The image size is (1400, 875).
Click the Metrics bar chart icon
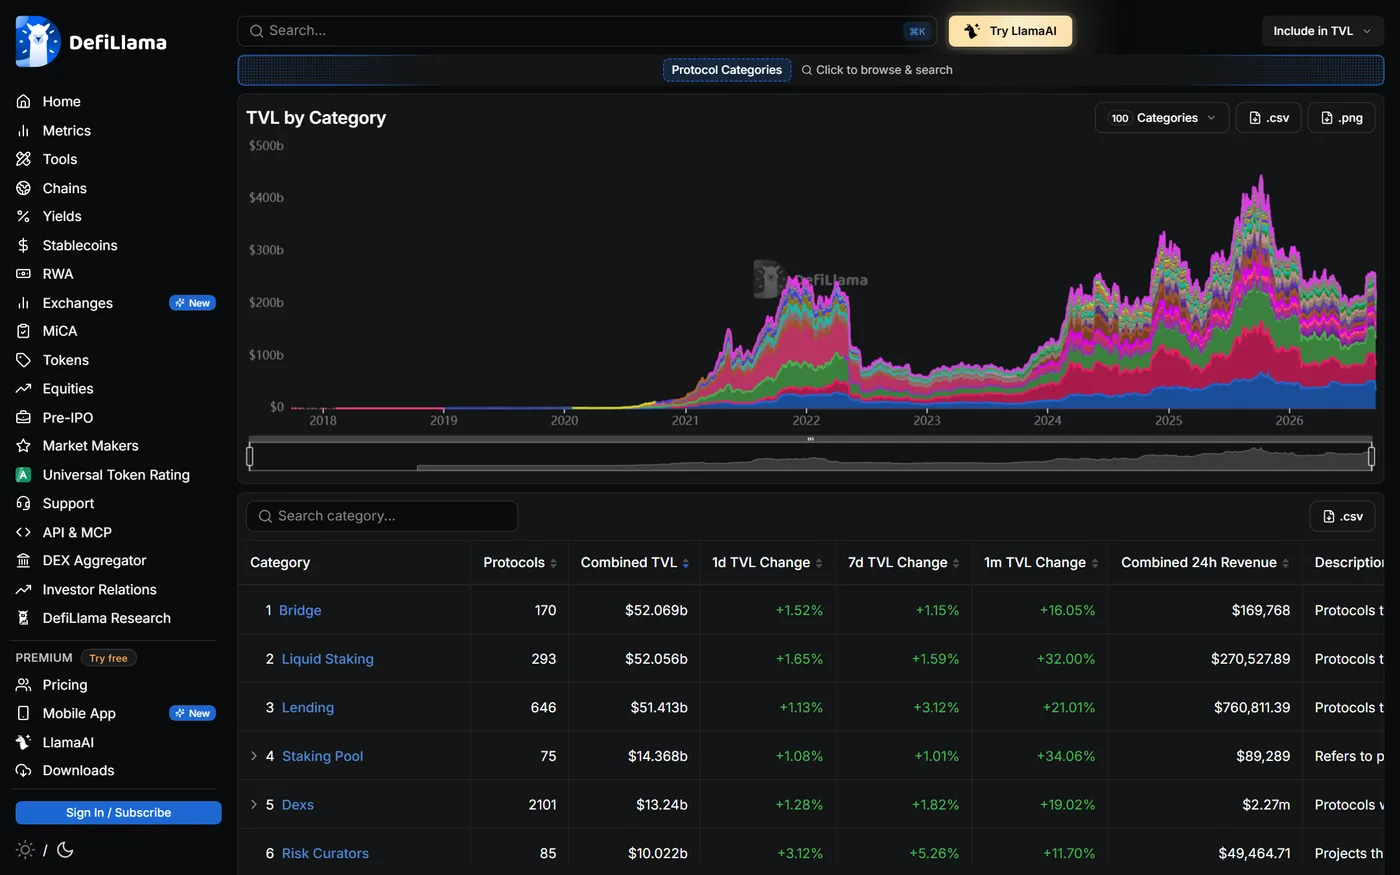click(23, 131)
